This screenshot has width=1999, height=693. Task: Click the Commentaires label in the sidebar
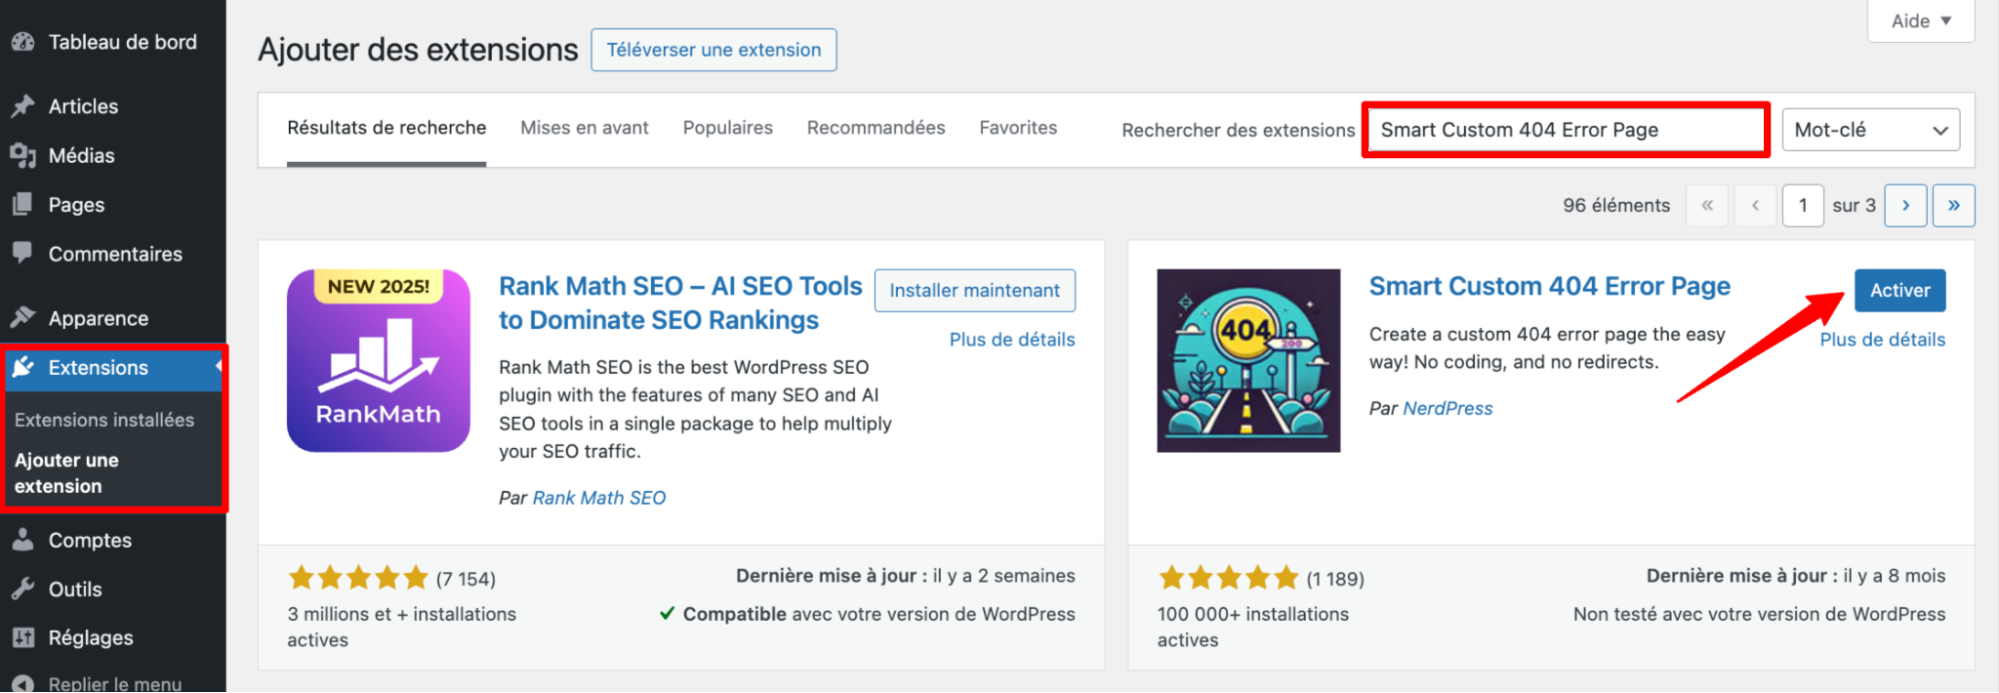click(x=115, y=254)
